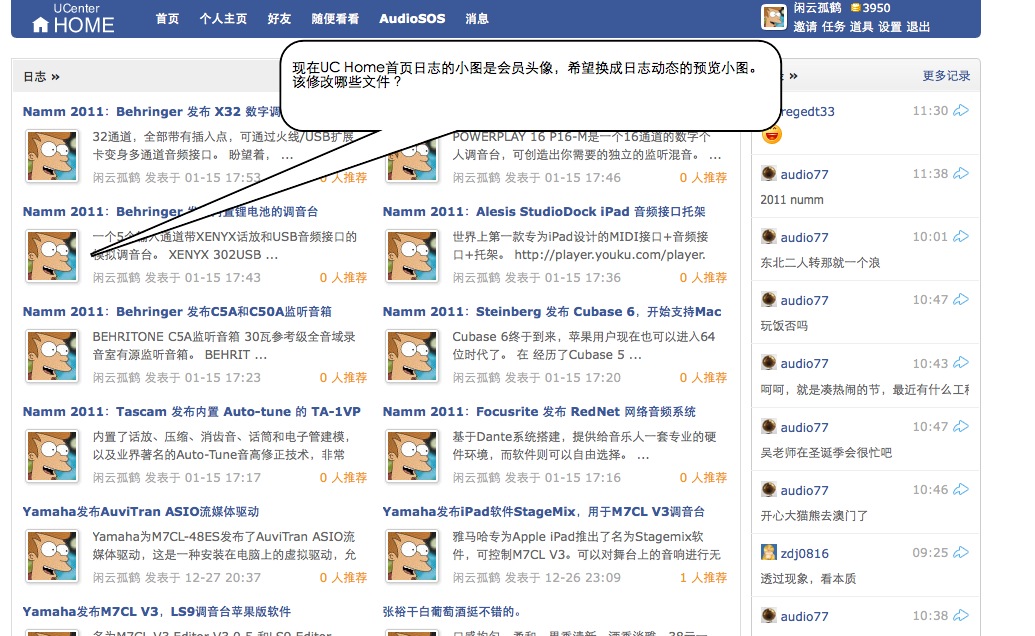
Task: Click reply arrow icon at 10:43 record
Action: [961, 363]
